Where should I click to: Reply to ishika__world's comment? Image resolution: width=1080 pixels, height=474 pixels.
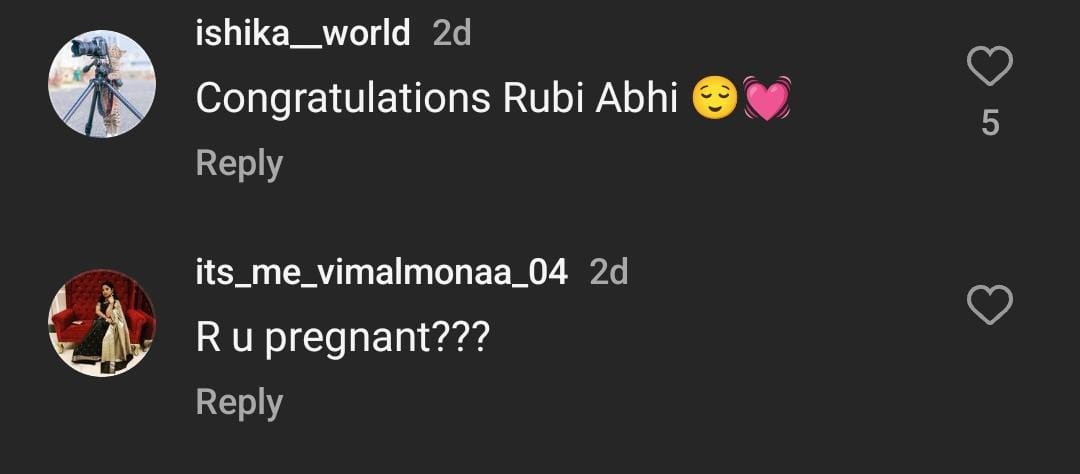[x=239, y=163]
